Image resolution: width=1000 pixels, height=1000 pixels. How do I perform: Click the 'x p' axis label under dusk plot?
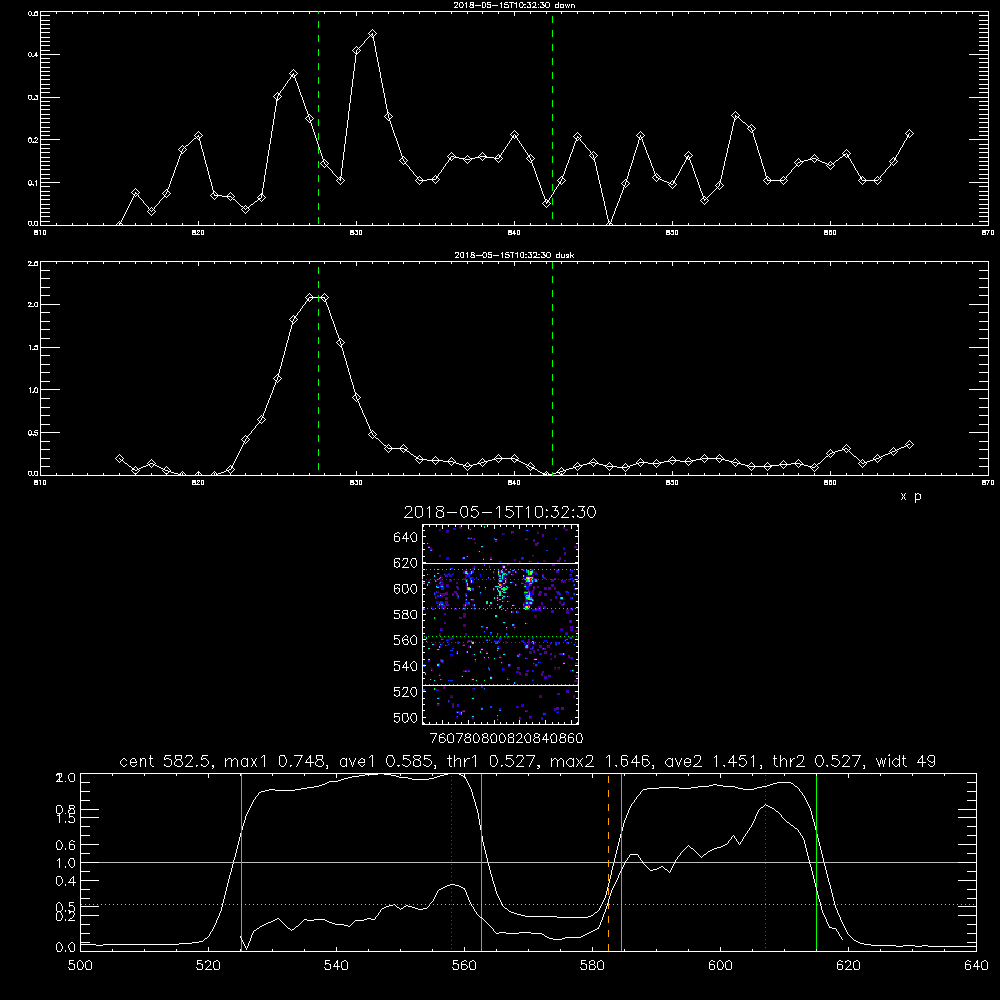[x=911, y=496]
